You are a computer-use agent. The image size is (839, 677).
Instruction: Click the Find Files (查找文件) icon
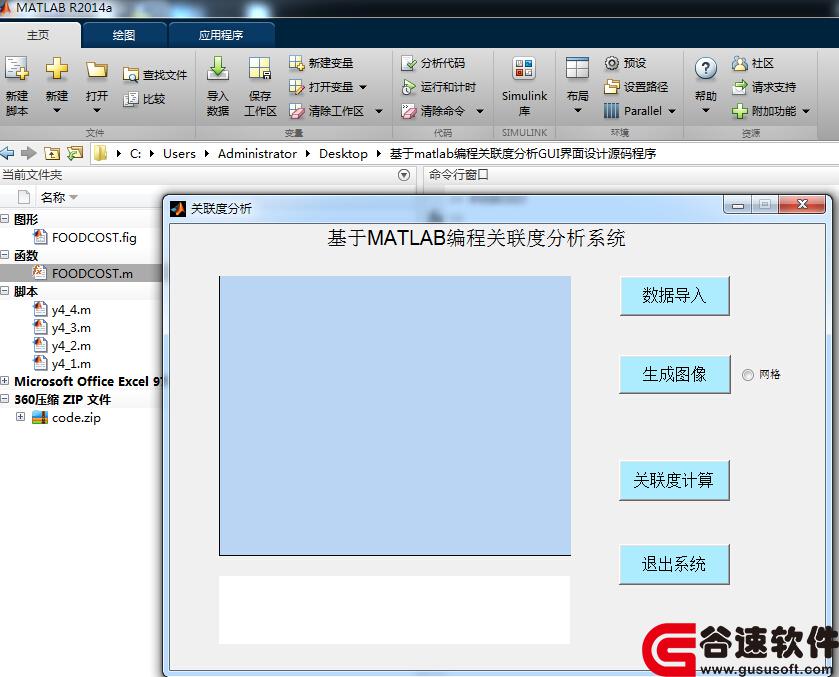coord(131,75)
